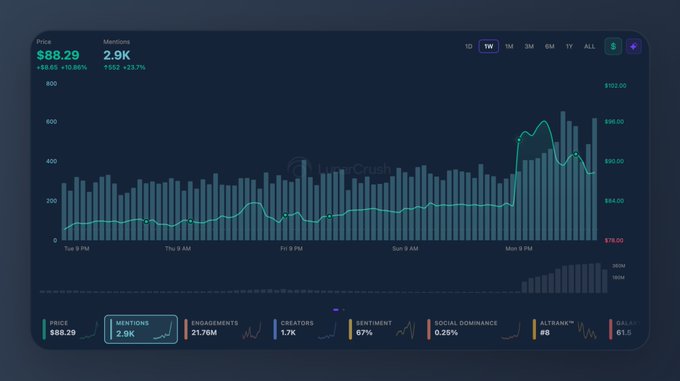
Task: Click the Social Dominance sparkline icon
Action: pos(511,331)
